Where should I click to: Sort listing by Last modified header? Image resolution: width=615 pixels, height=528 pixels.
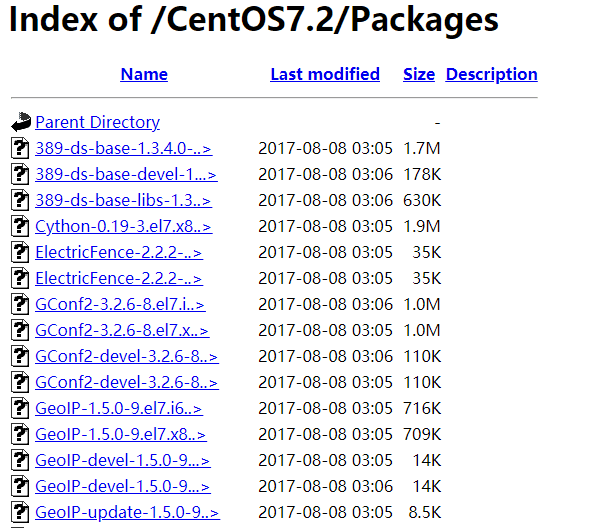tap(325, 74)
